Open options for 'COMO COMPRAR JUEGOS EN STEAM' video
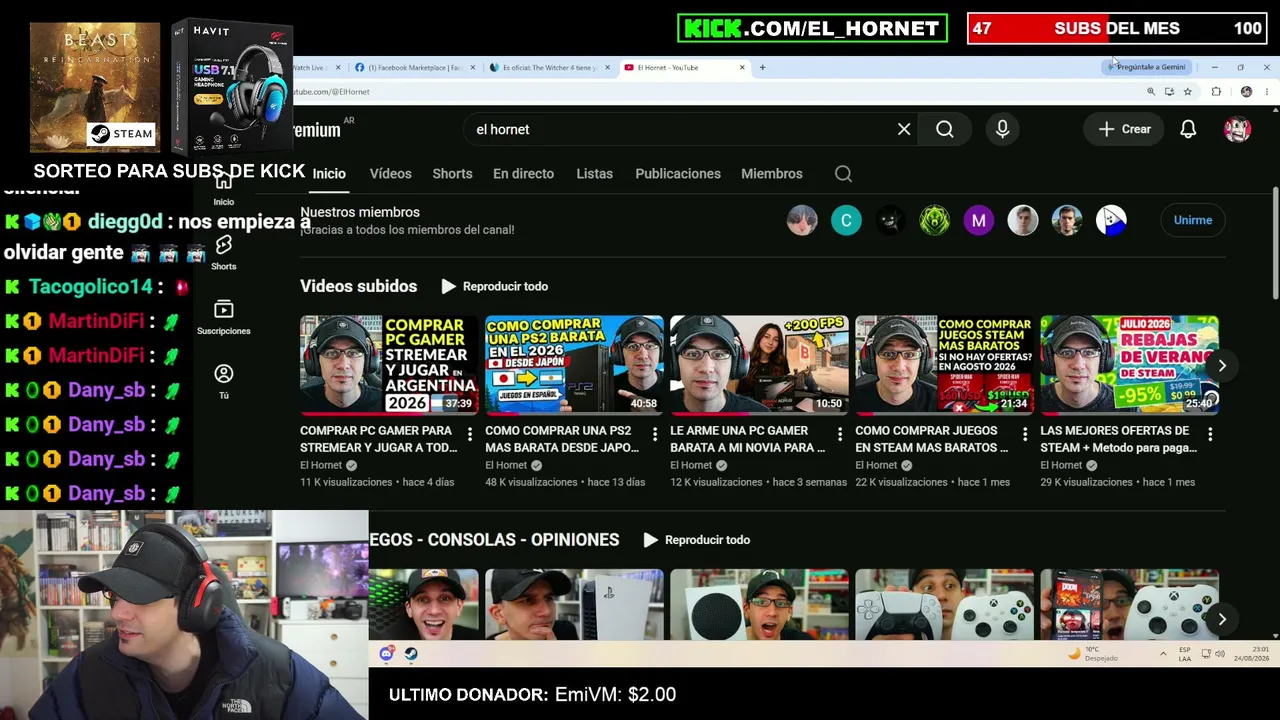1280x720 pixels. tap(1025, 434)
